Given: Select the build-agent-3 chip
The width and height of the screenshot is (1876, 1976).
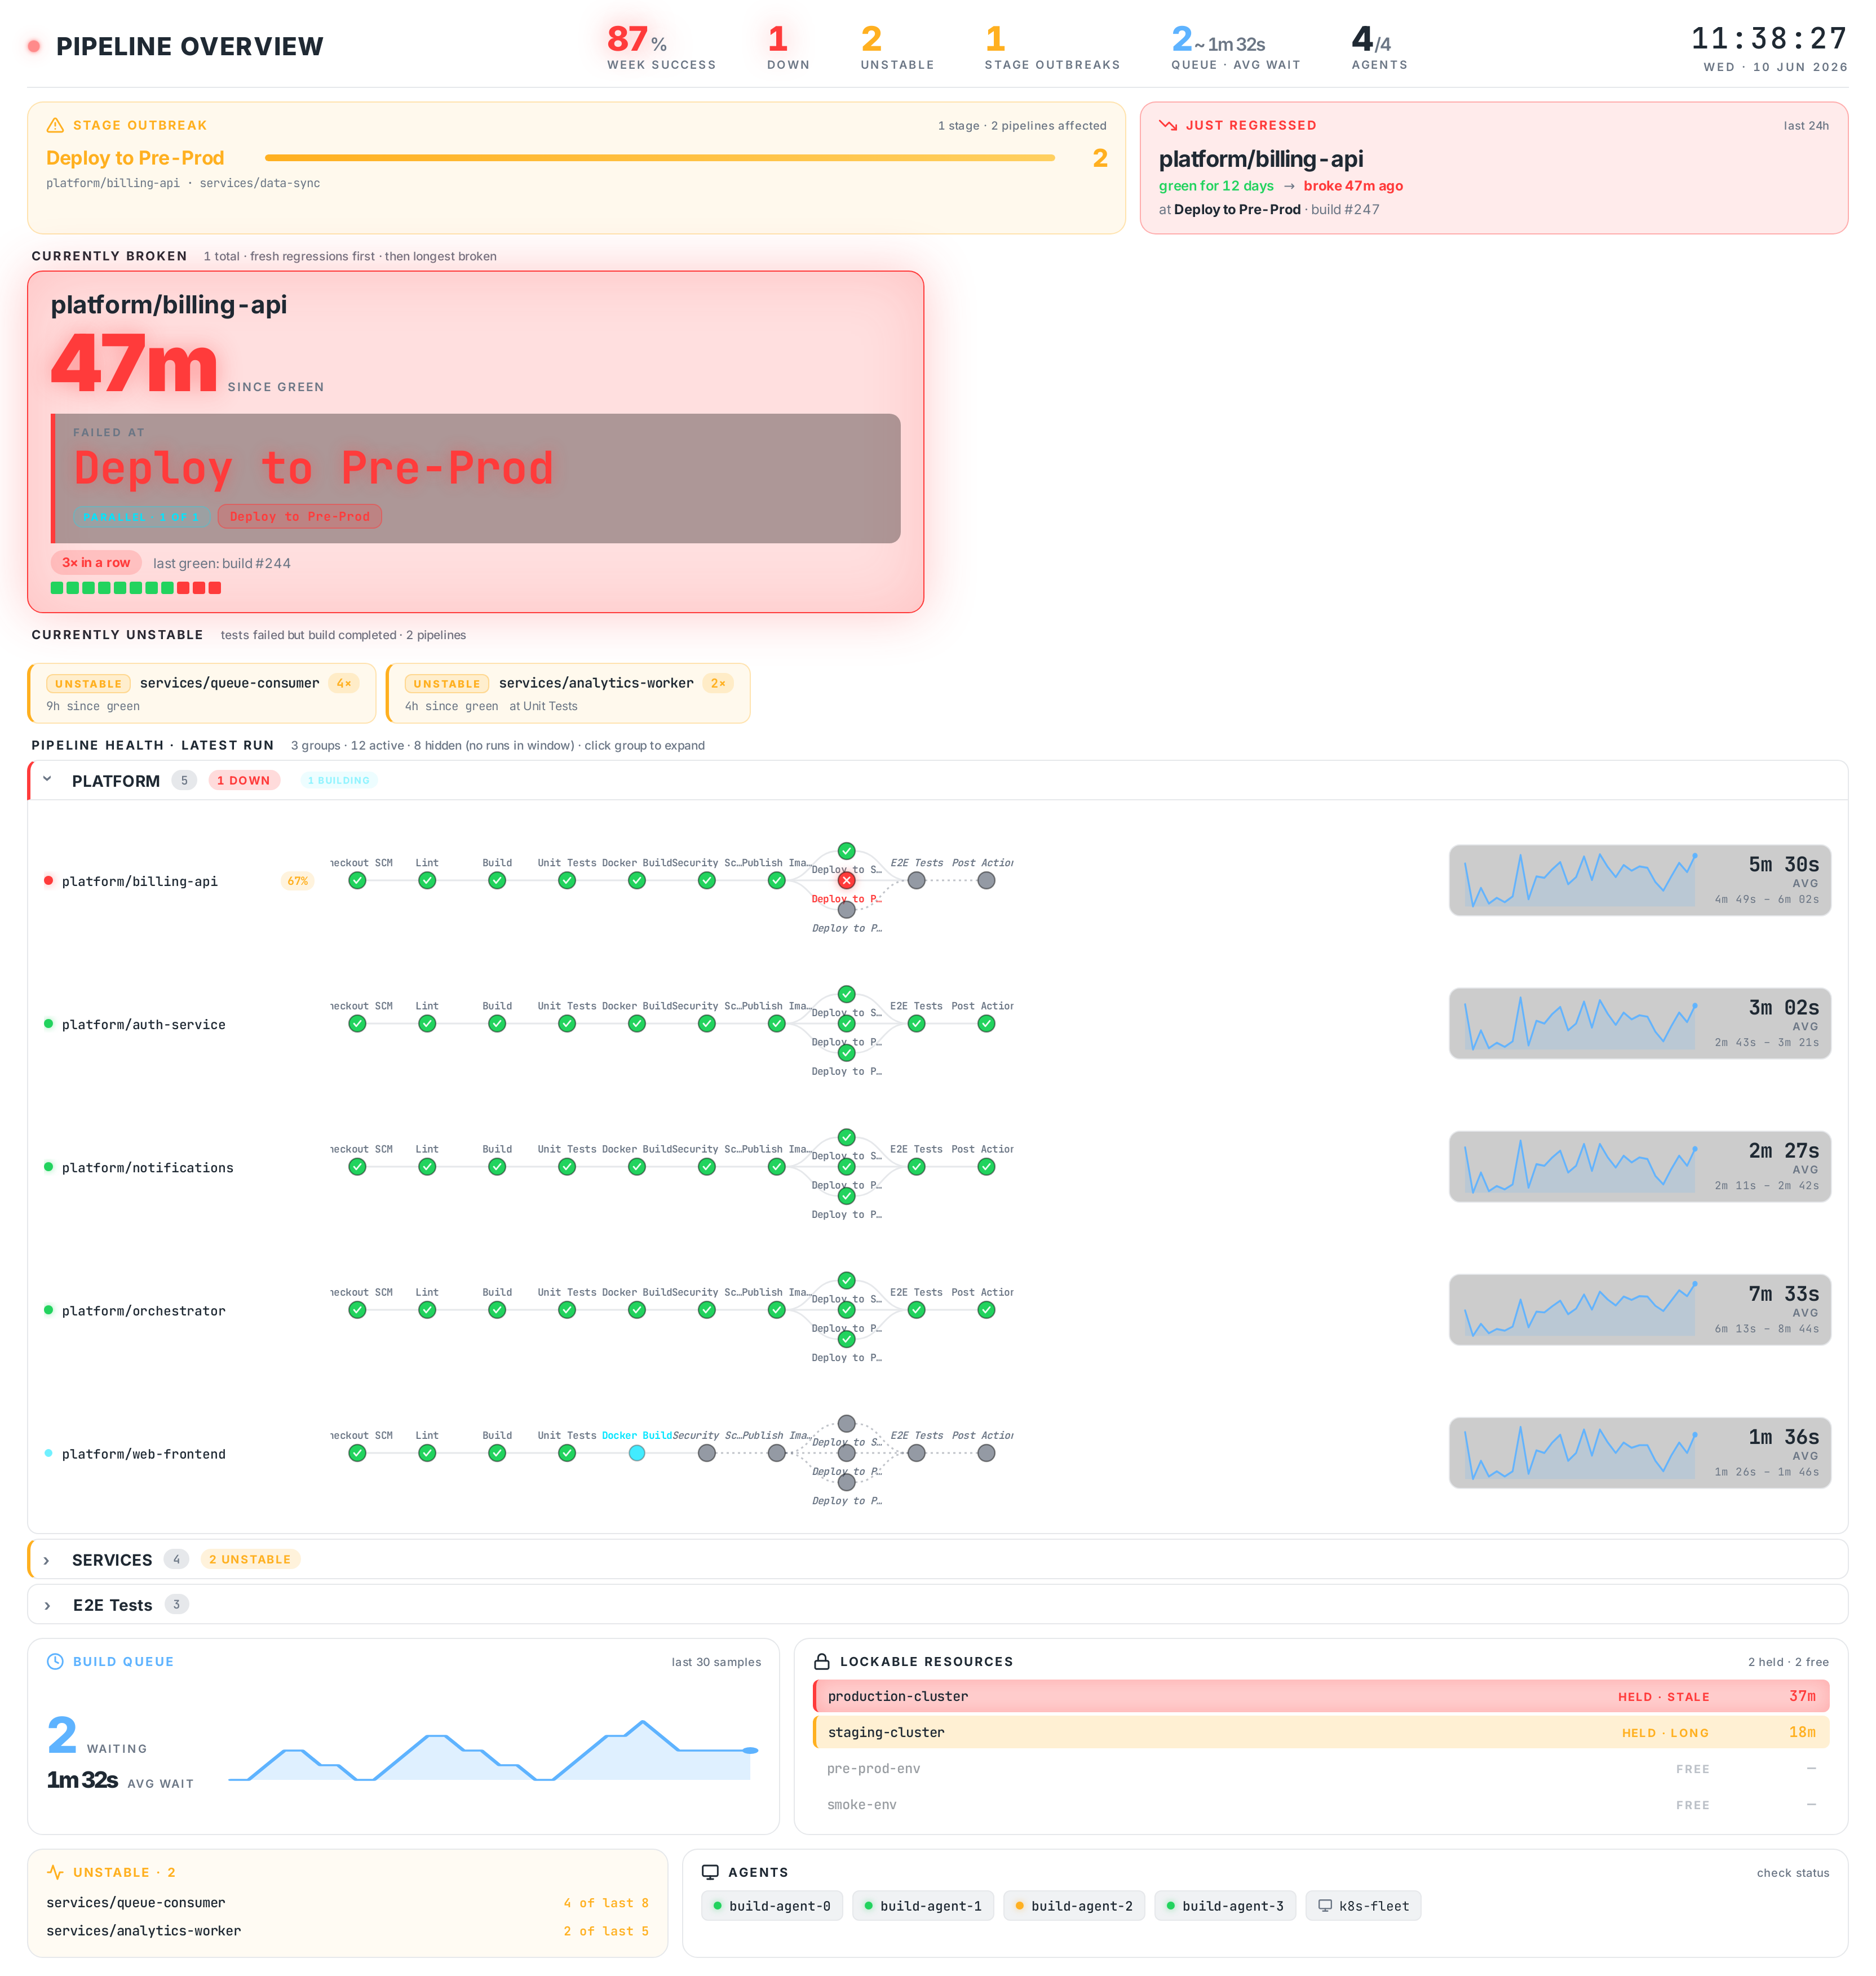Looking at the screenshot, I should pyautogui.click(x=1225, y=1906).
